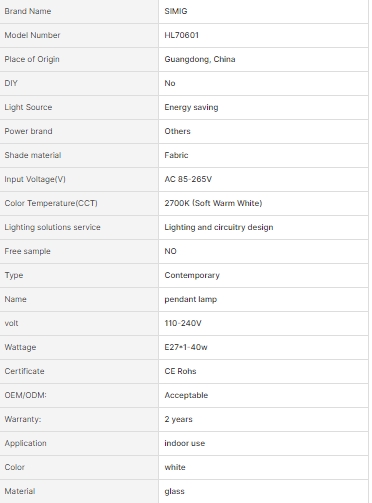Select the 2 years warranty value
Screen dimensions: 372x503
click(178, 419)
